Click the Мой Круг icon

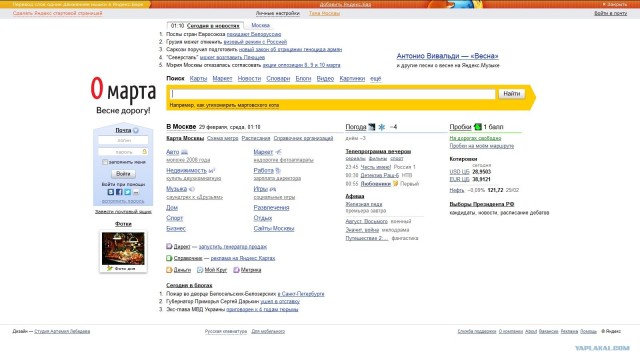click(x=200, y=270)
